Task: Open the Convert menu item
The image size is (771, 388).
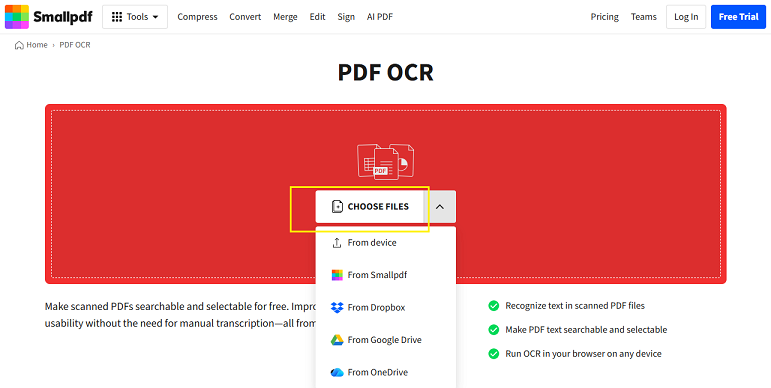Action: coord(245,17)
